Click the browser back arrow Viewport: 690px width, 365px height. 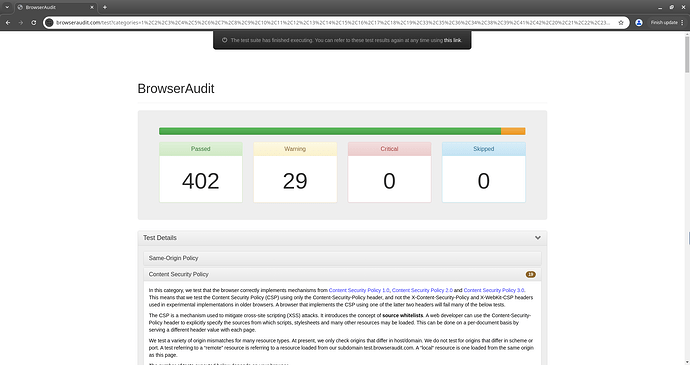[8, 22]
